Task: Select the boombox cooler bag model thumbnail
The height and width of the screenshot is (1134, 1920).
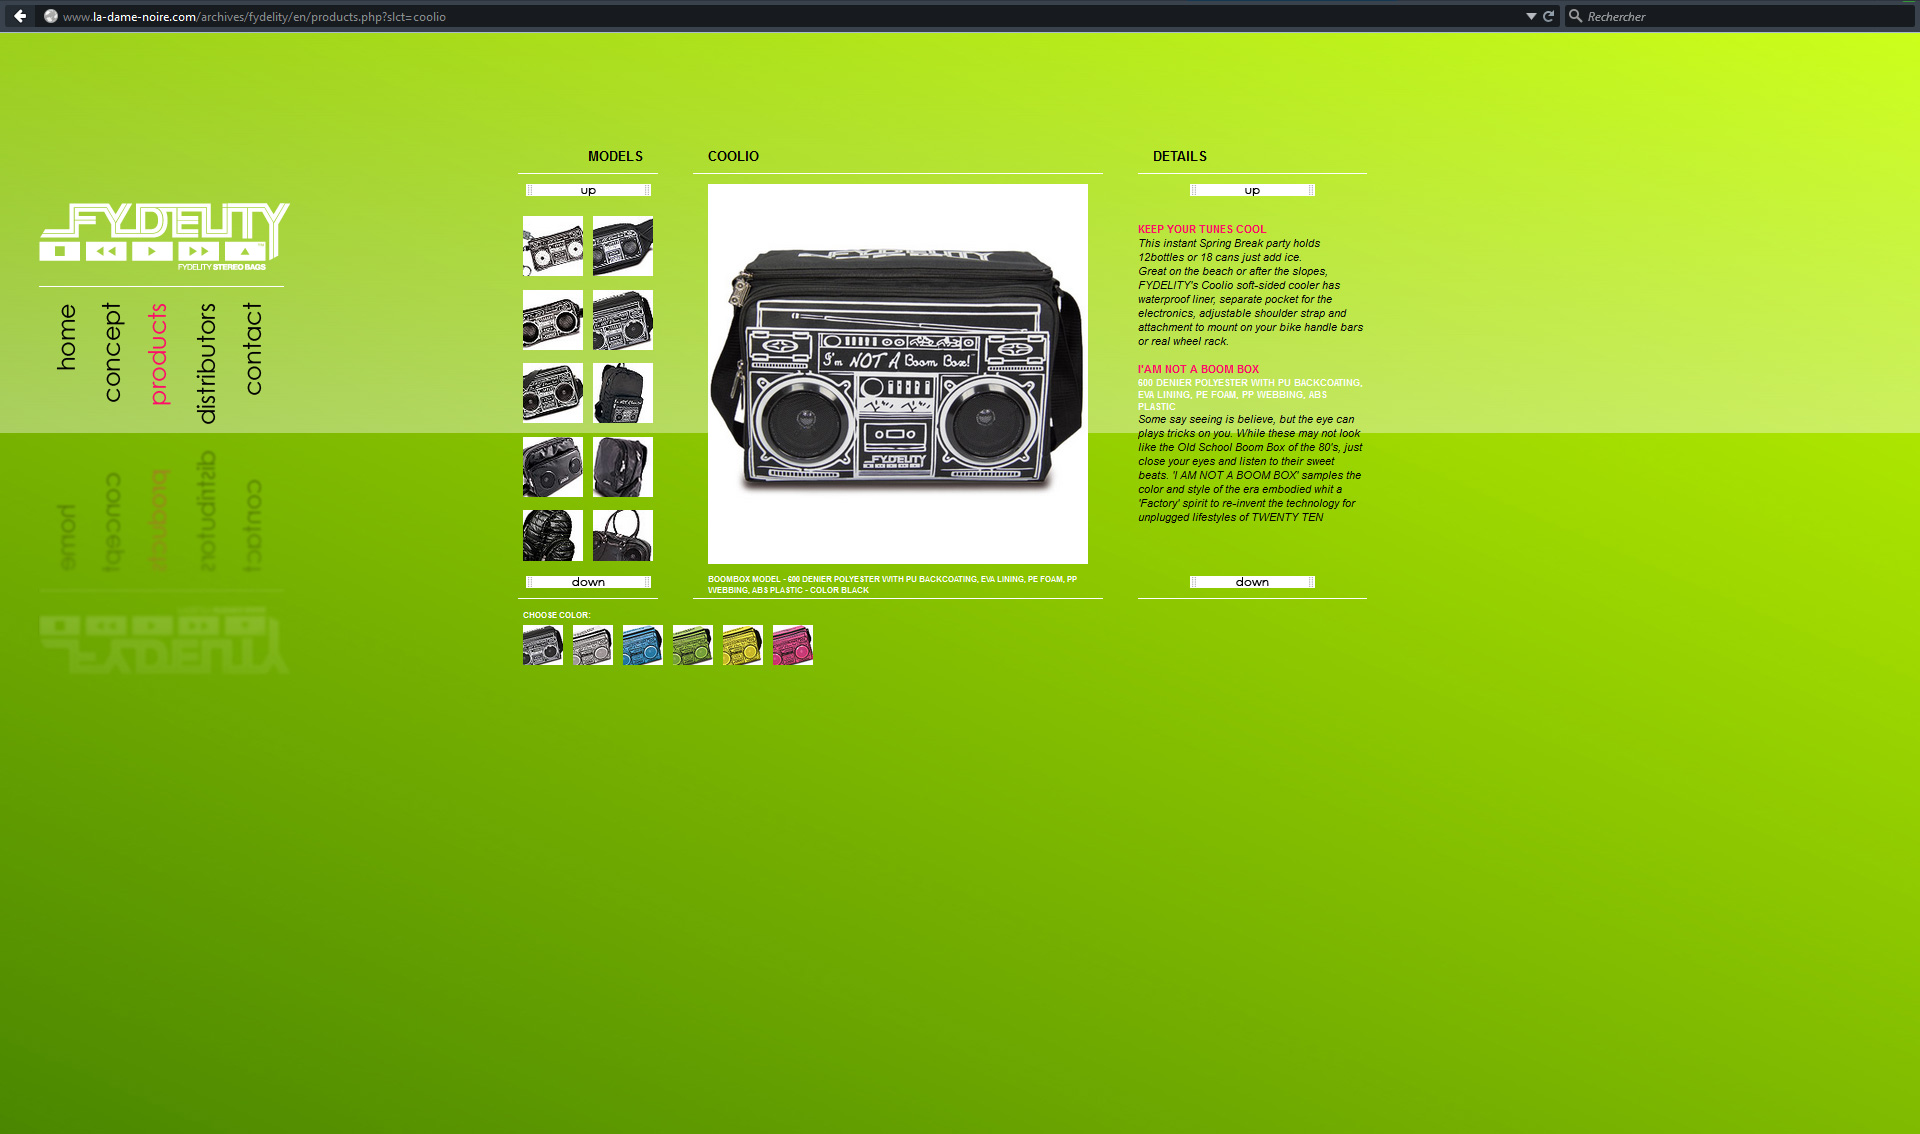Action: [623, 320]
